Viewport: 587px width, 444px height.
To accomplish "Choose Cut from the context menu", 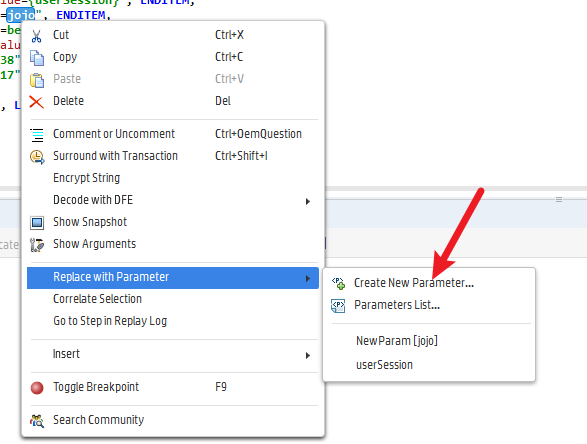I will click(x=173, y=35).
